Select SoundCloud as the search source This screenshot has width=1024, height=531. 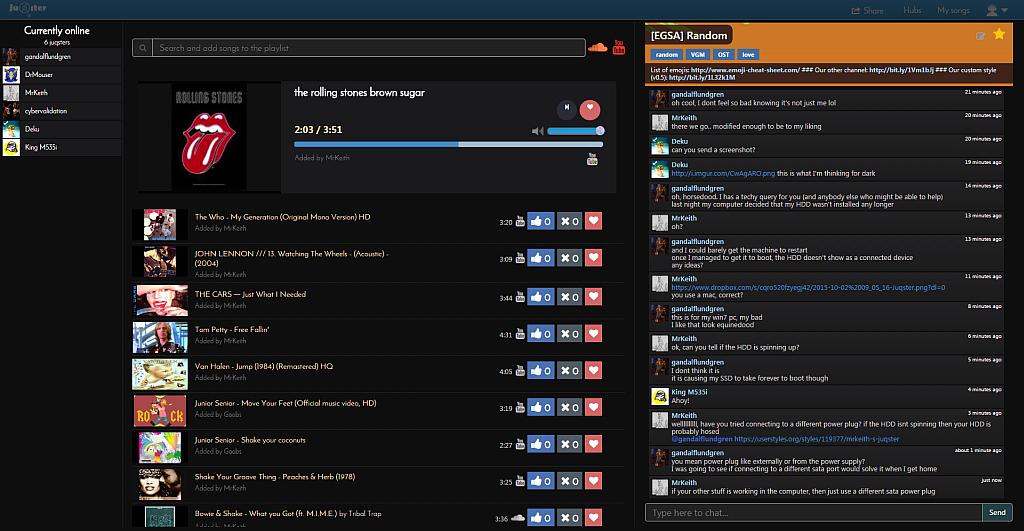tap(597, 48)
